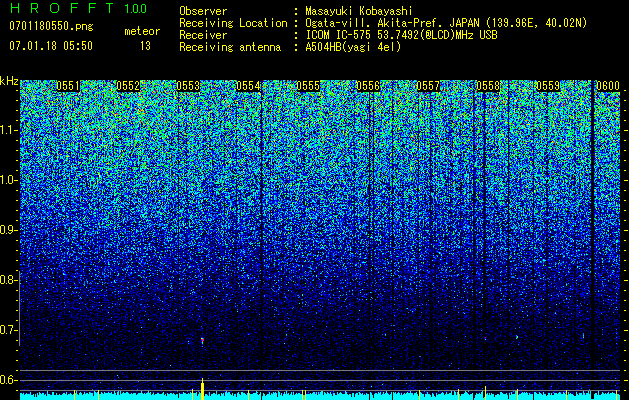Viewport: 629px width, 400px height.
Task: Click the 0.8 kHz frequency label
Action: tap(9, 280)
